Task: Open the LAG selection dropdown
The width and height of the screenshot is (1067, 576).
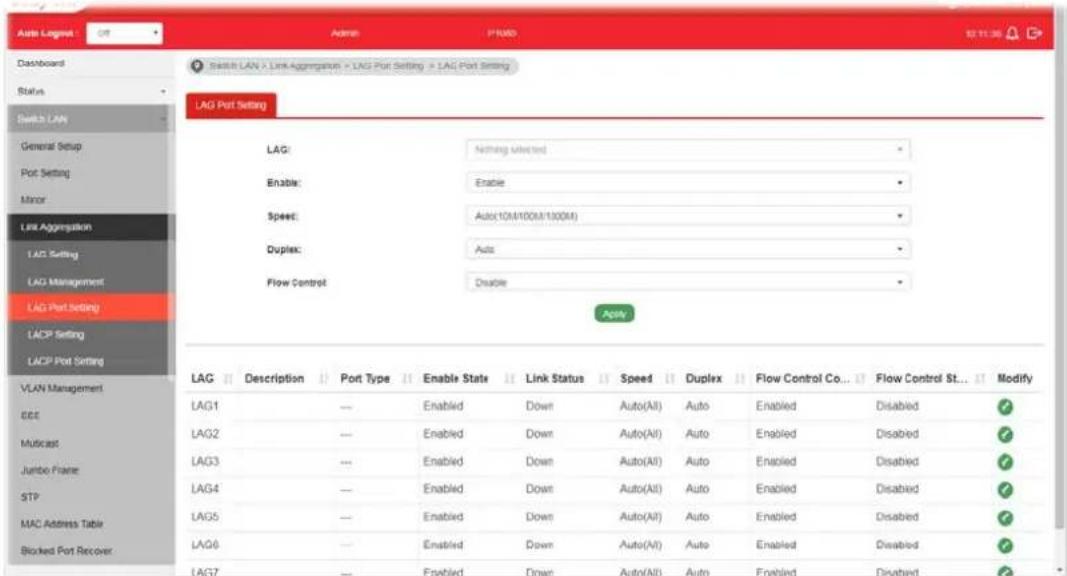Action: pyautogui.click(x=688, y=150)
